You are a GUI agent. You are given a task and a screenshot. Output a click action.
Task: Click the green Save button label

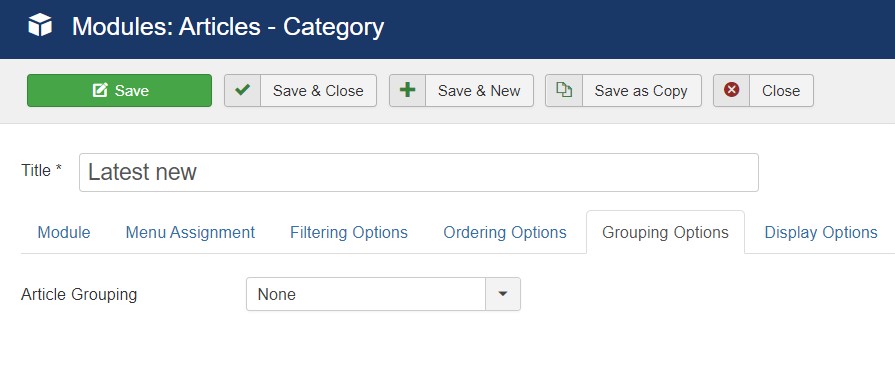pyautogui.click(x=132, y=91)
